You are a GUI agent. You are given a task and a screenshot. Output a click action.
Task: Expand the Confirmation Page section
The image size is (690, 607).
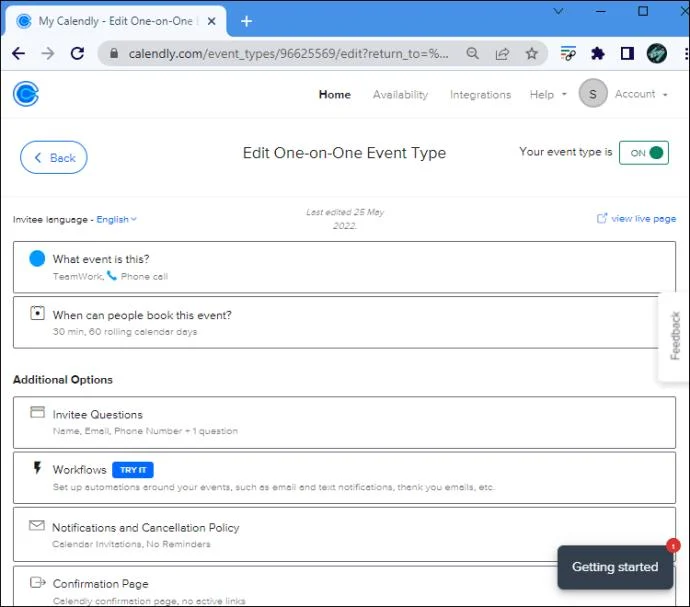(x=345, y=586)
